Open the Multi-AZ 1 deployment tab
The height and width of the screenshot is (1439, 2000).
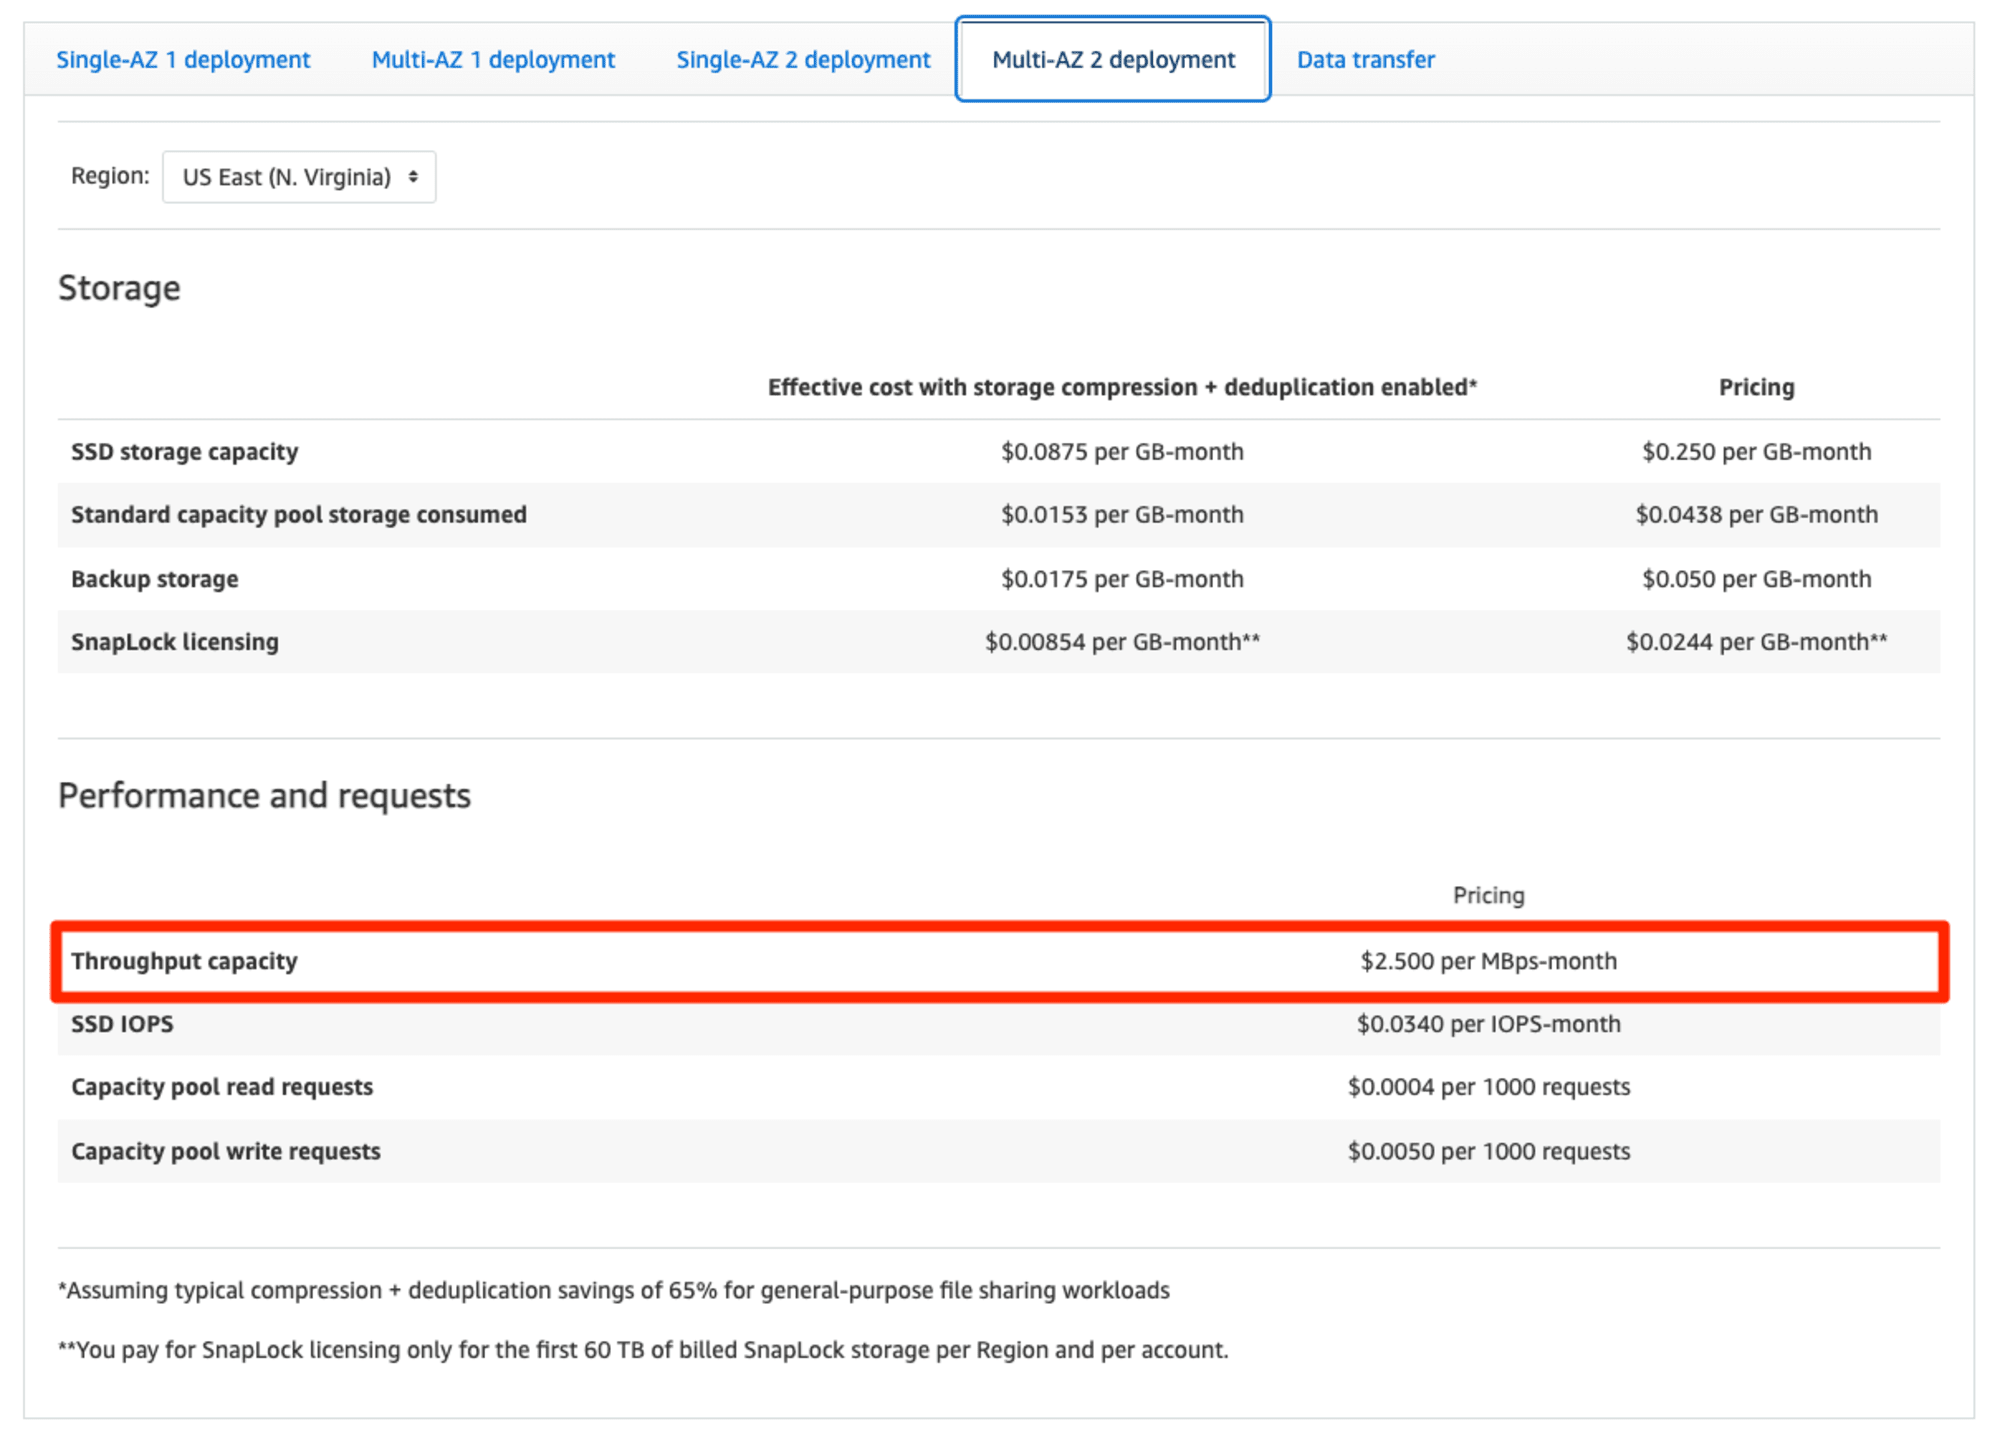coord(493,60)
